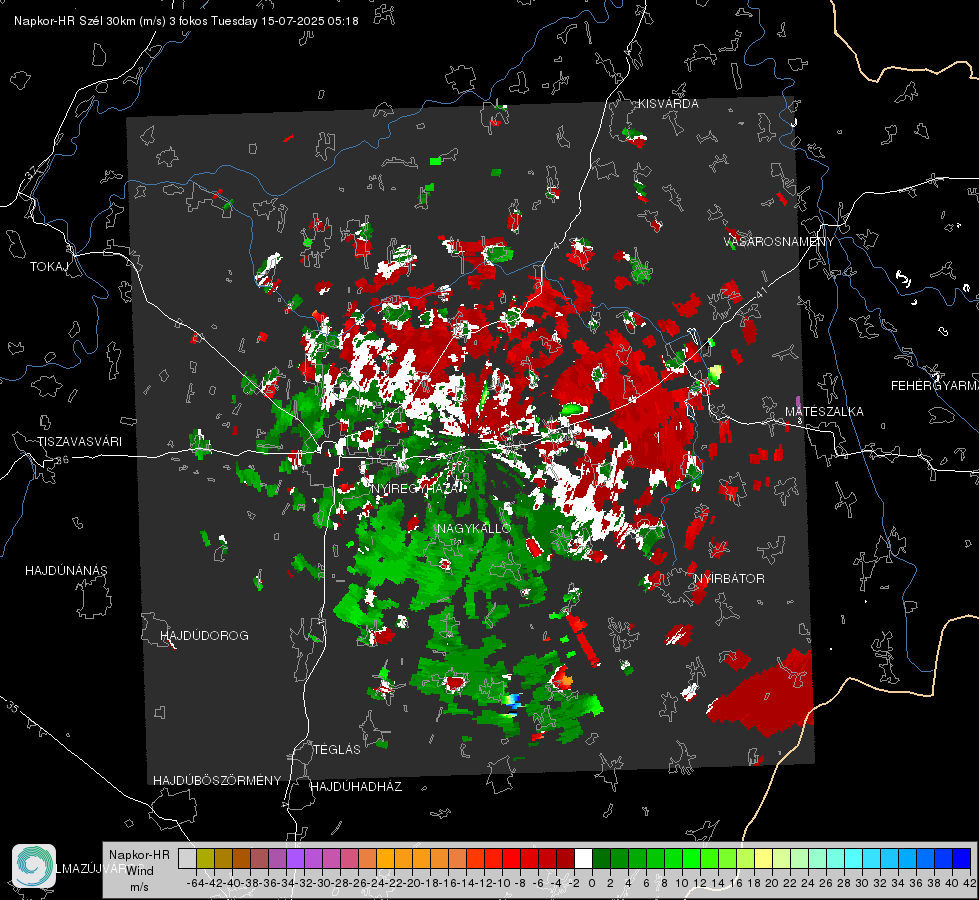Click the Napkor-HR legend title
This screenshot has width=979, height=900.
coord(139,854)
